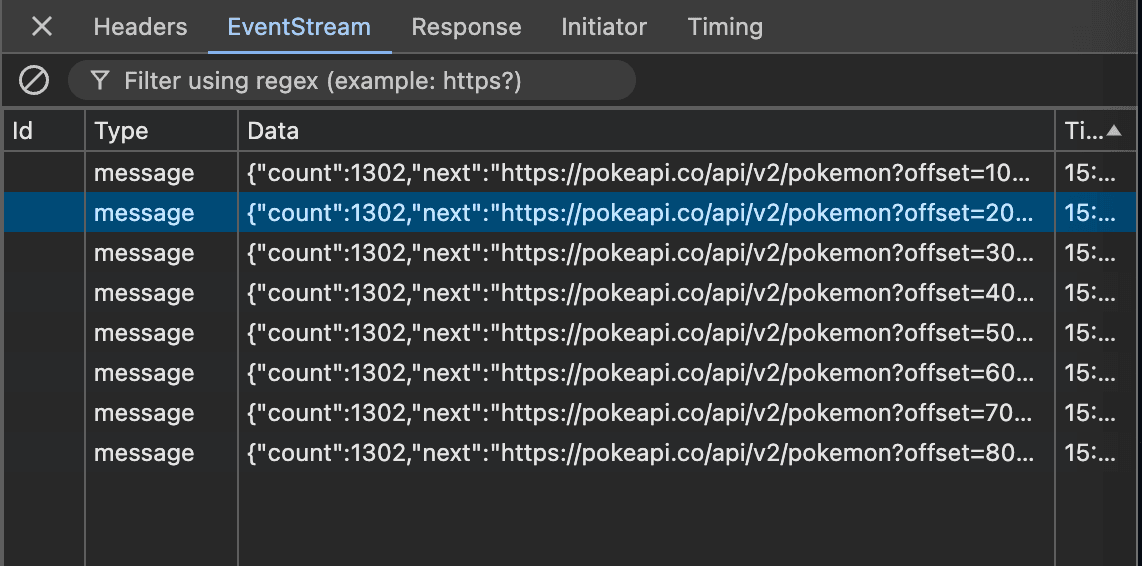Switch to the Response tab
The image size is (1142, 566).
pyautogui.click(x=466, y=27)
